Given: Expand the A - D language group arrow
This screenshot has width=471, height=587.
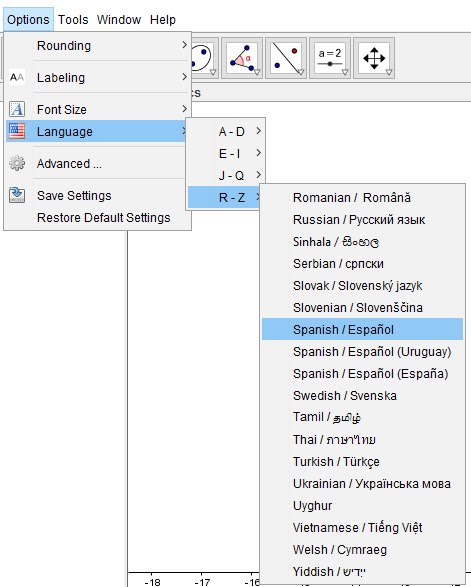Looking at the screenshot, I should (259, 131).
